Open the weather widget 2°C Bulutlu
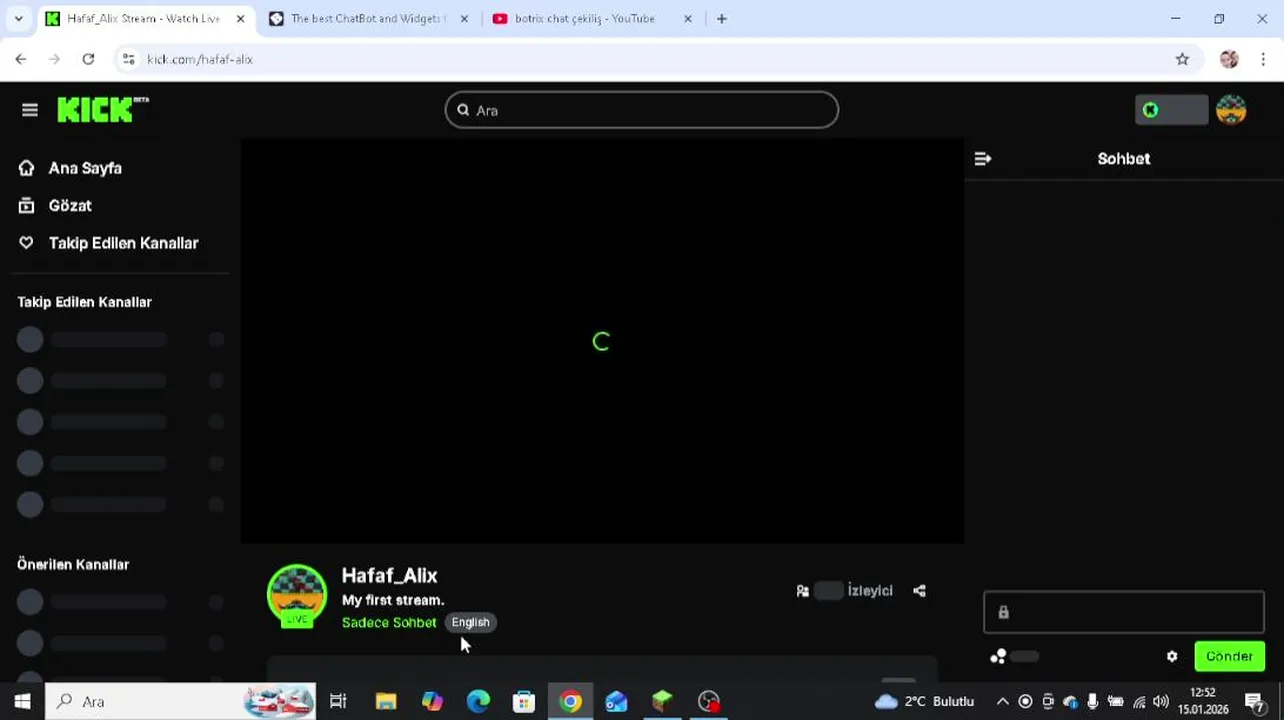1284x720 pixels. coord(925,701)
